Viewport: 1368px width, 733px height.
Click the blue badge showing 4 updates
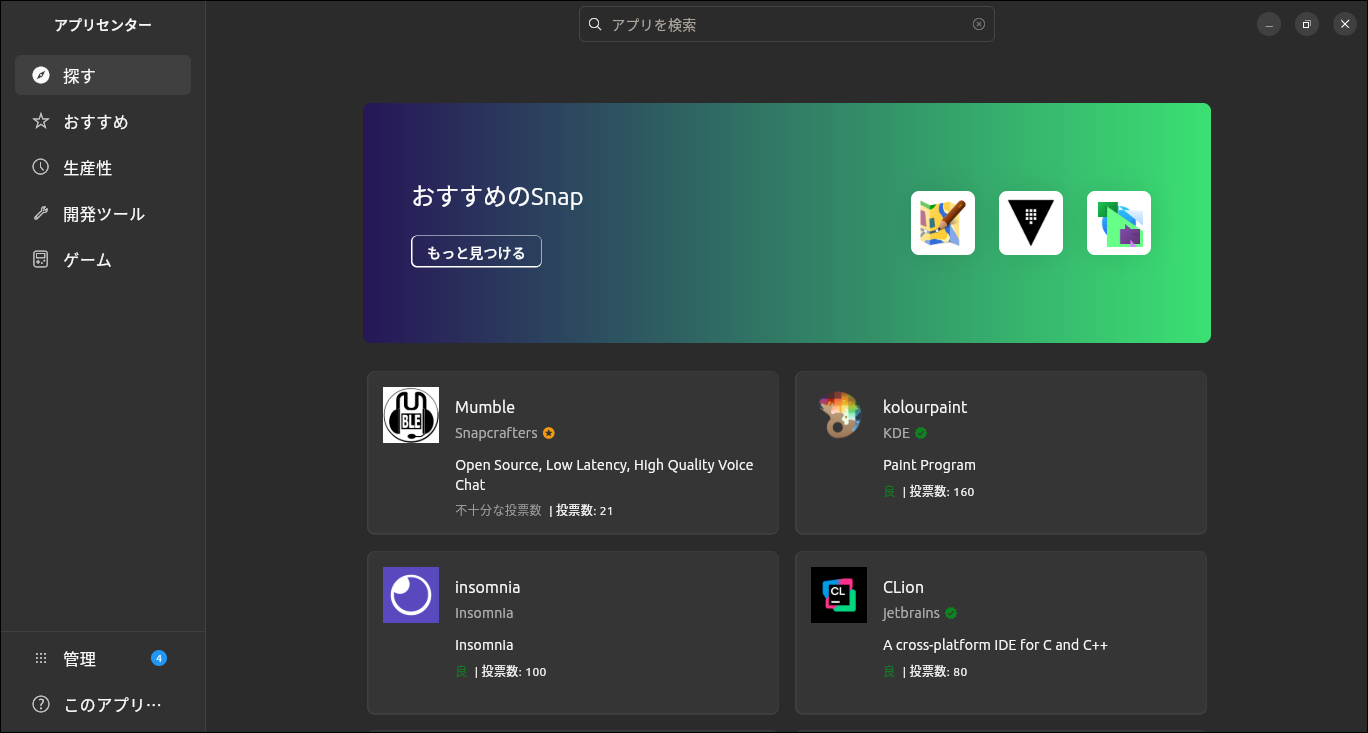point(159,658)
